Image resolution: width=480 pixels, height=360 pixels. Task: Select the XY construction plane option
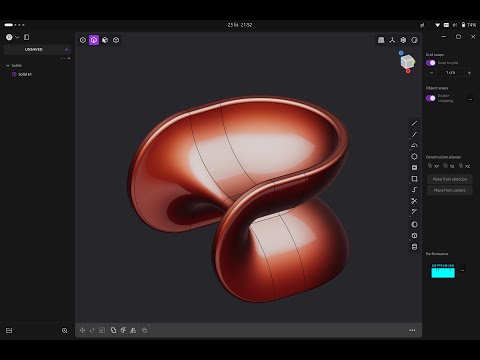pyautogui.click(x=433, y=166)
